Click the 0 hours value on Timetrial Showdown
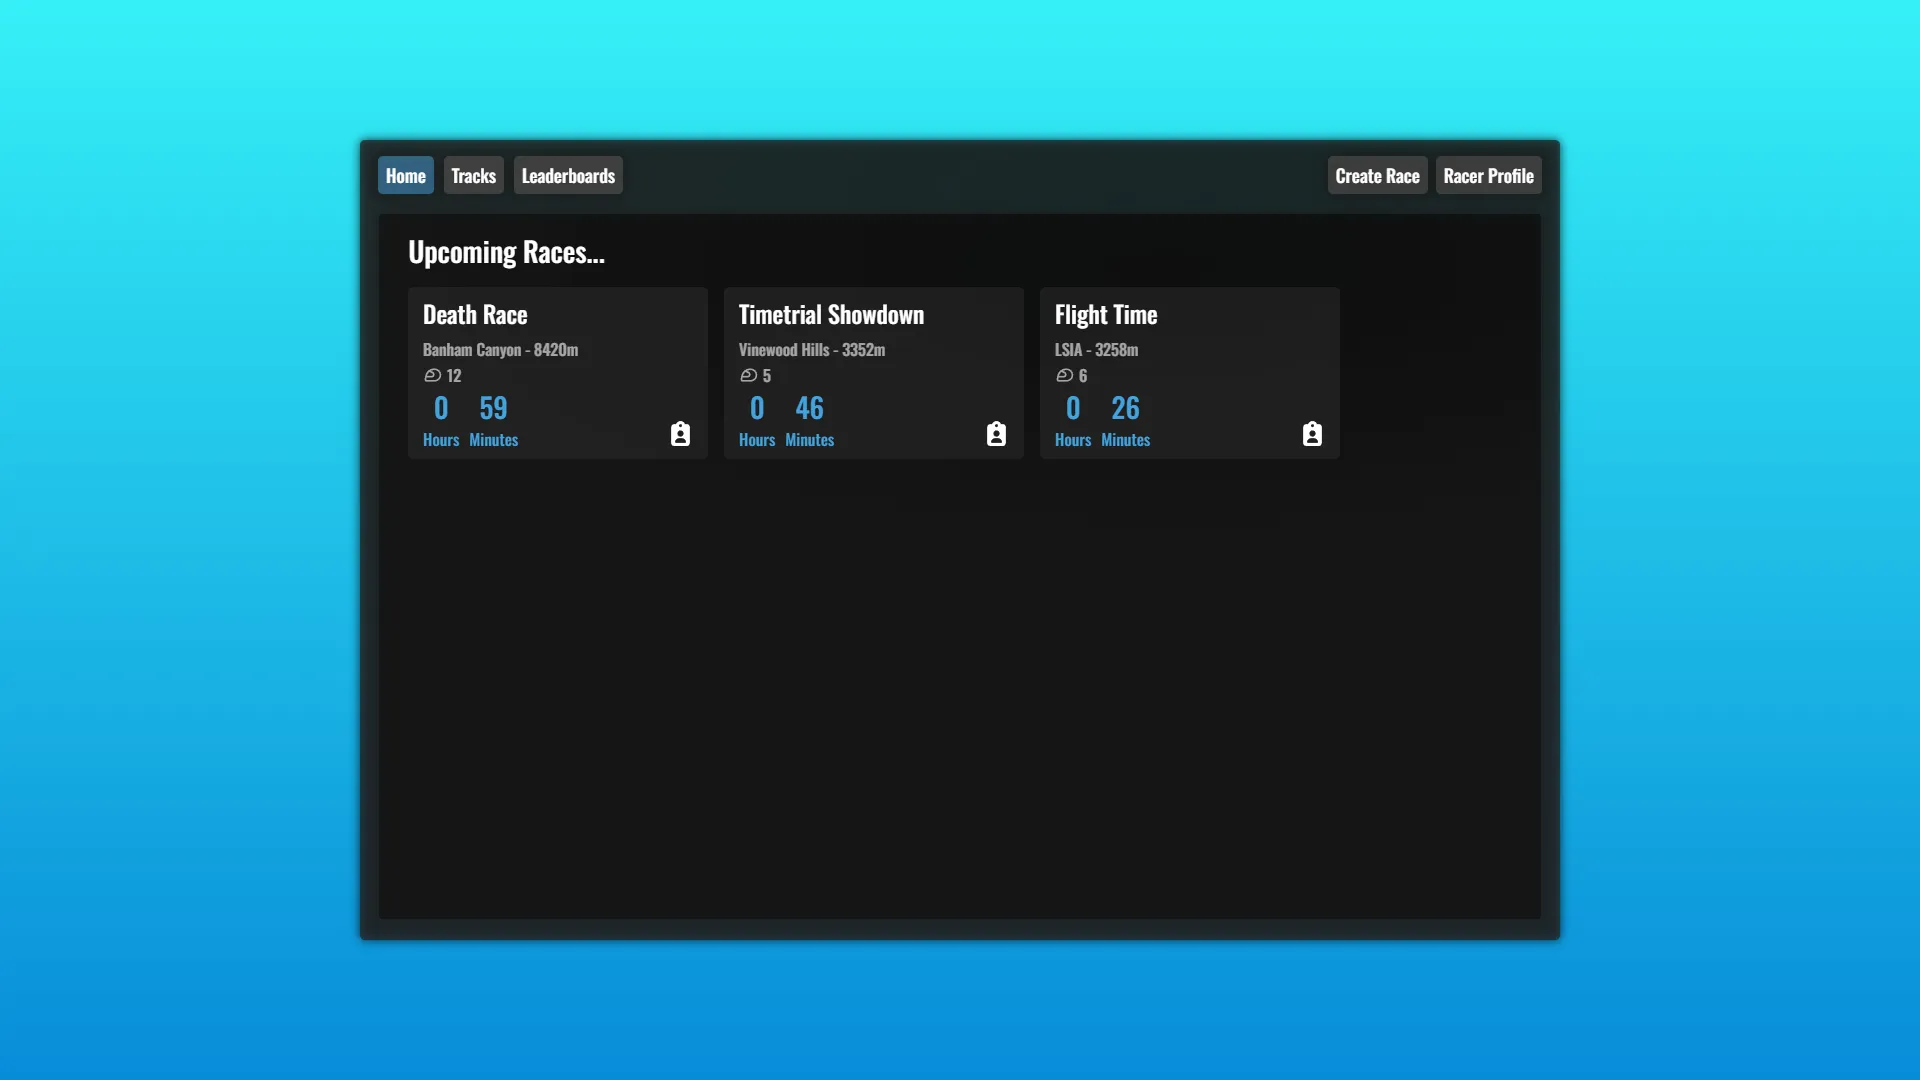 pyautogui.click(x=757, y=408)
